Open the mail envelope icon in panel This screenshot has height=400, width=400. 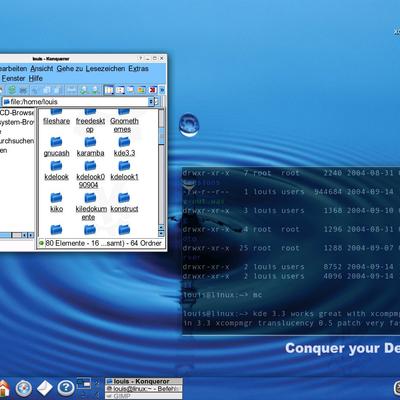point(45,388)
